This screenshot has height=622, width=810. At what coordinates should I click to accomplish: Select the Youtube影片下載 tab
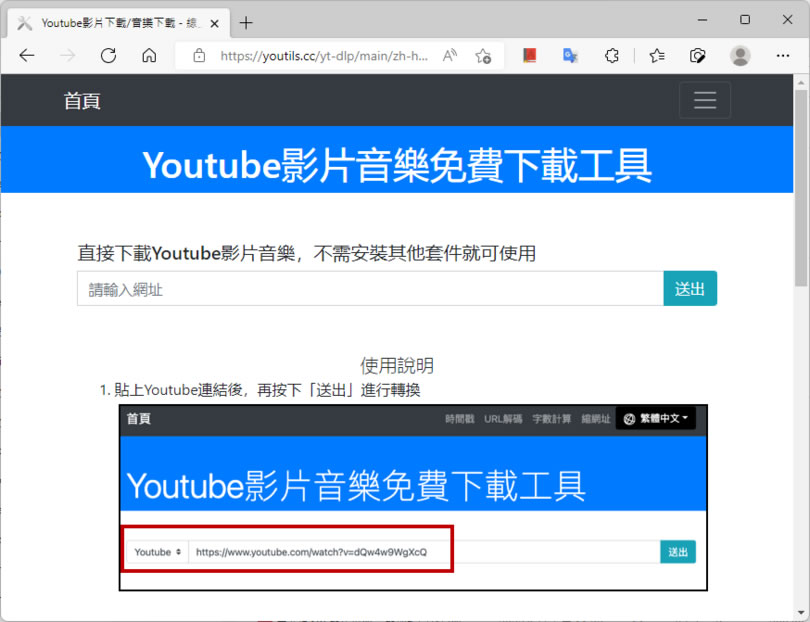point(115,22)
